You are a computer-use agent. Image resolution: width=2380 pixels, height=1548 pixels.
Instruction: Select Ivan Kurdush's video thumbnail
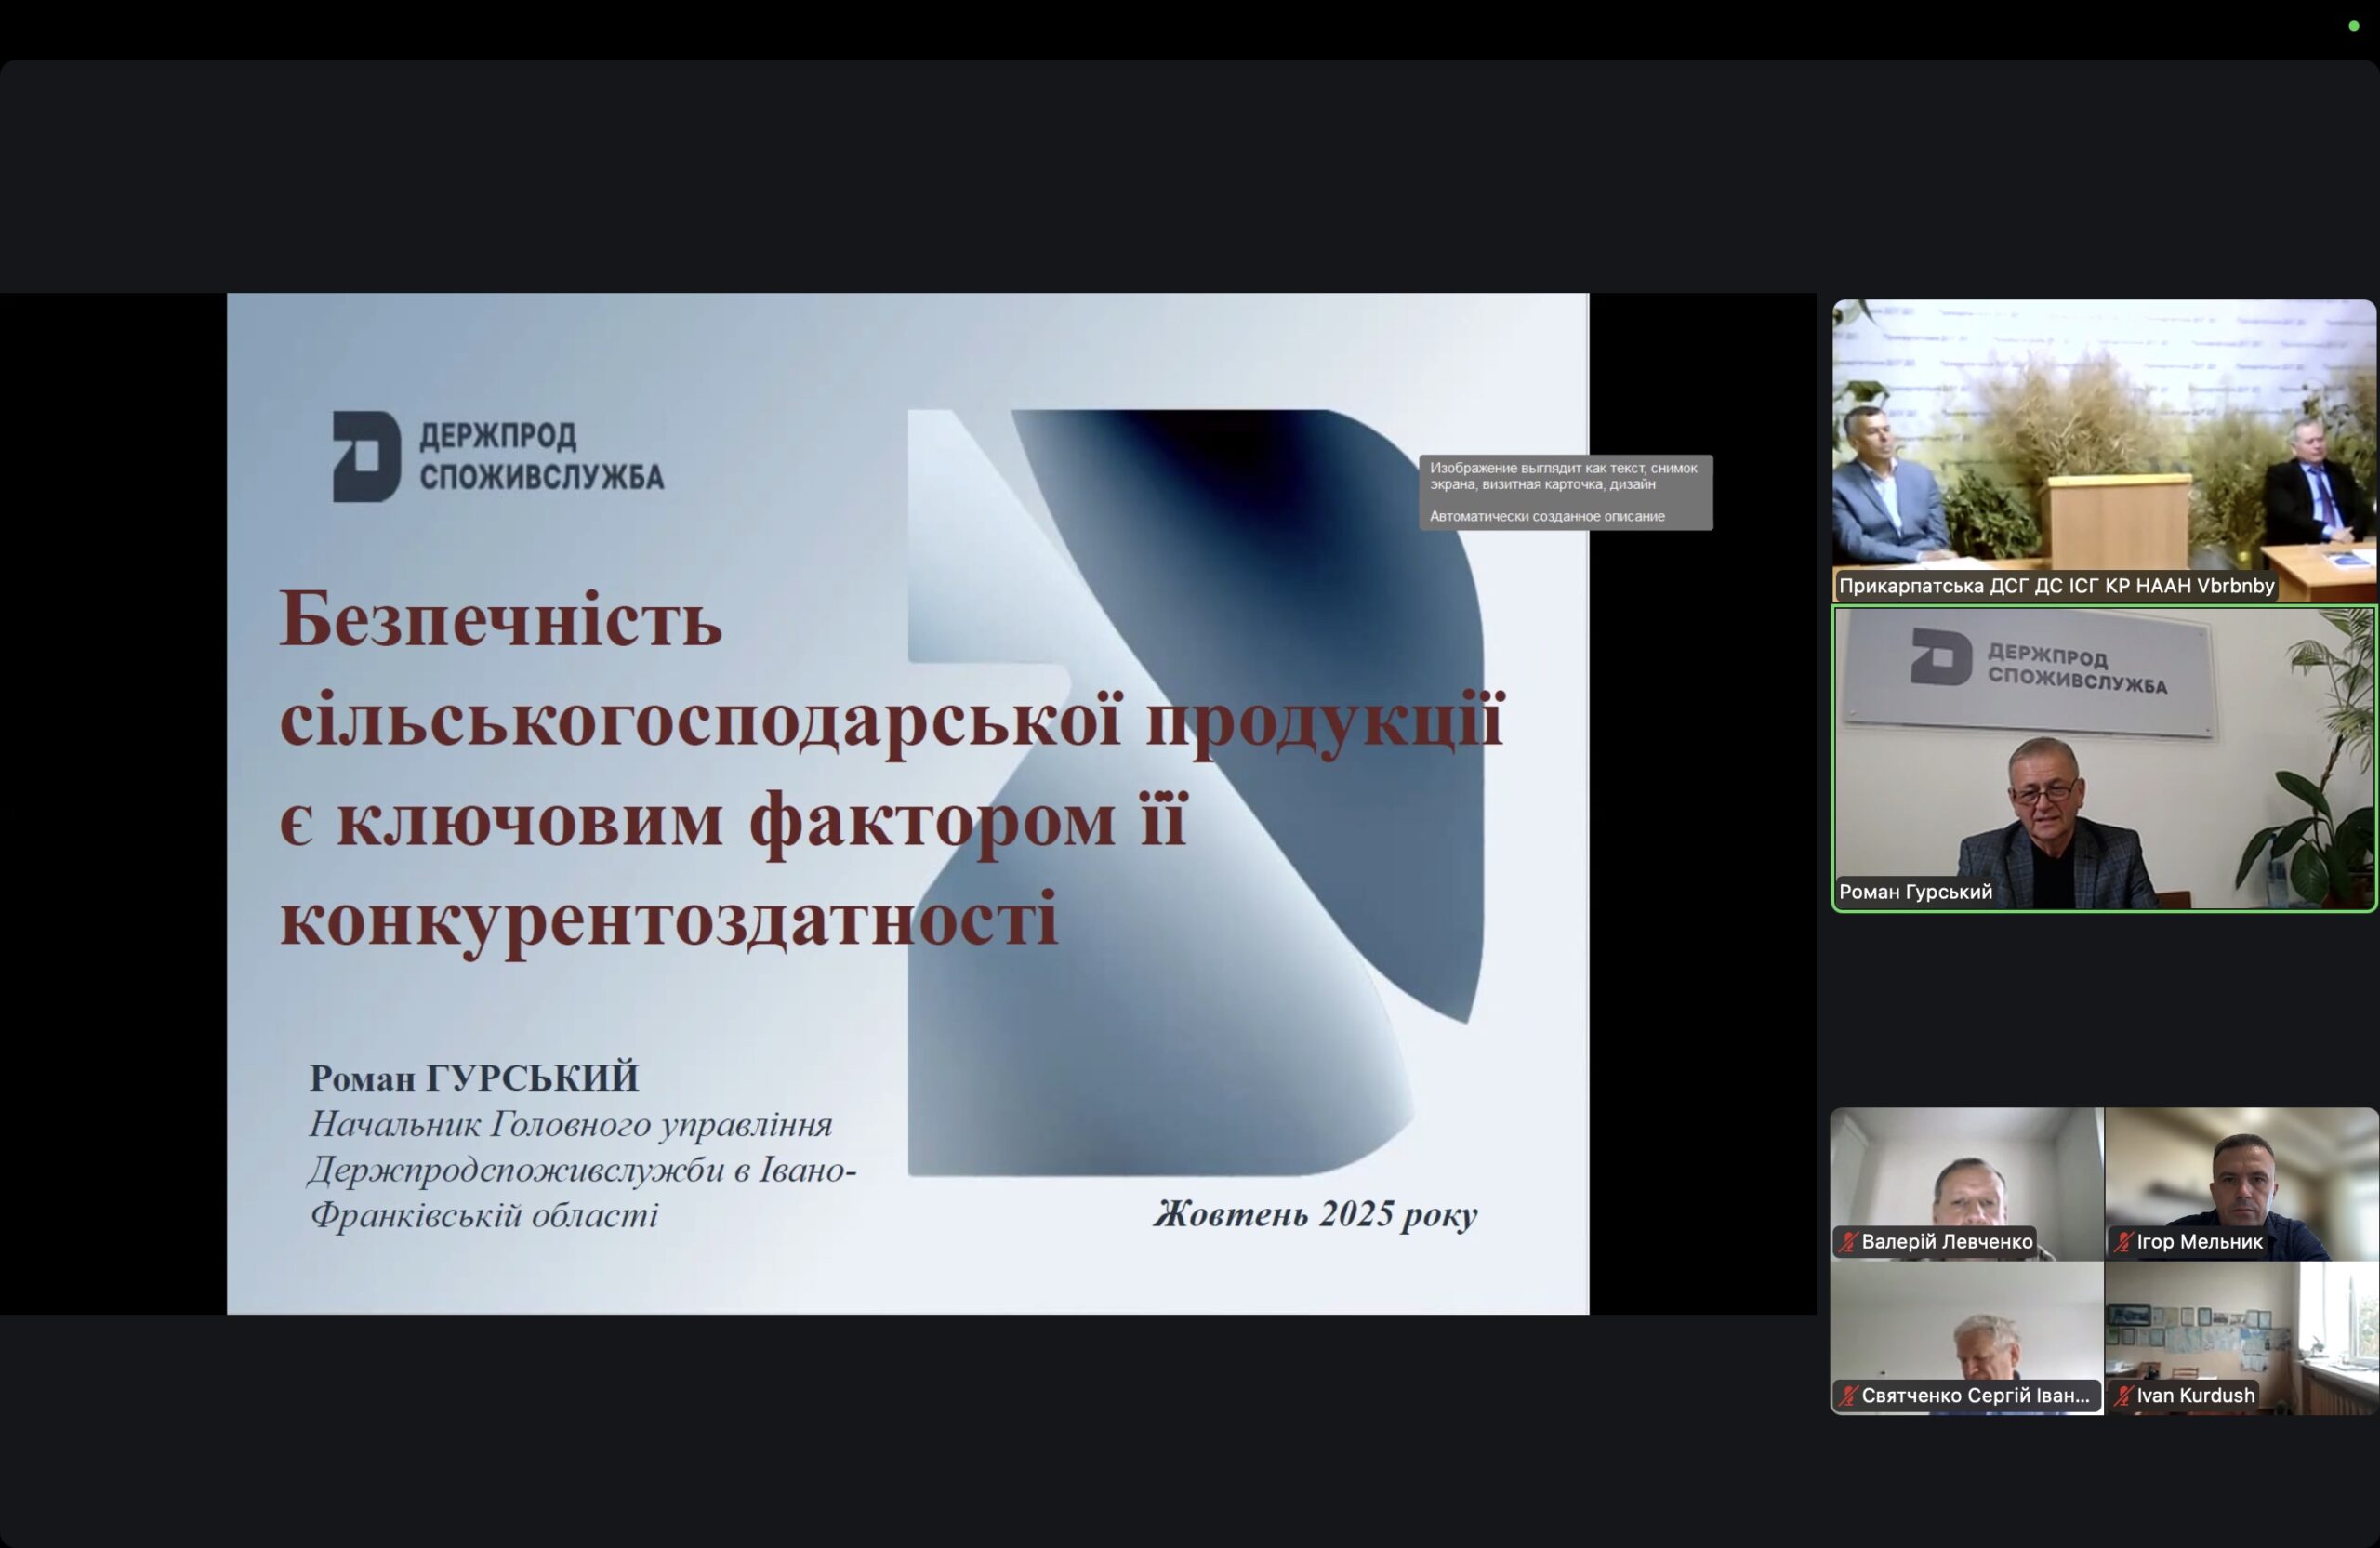pos(2241,1320)
